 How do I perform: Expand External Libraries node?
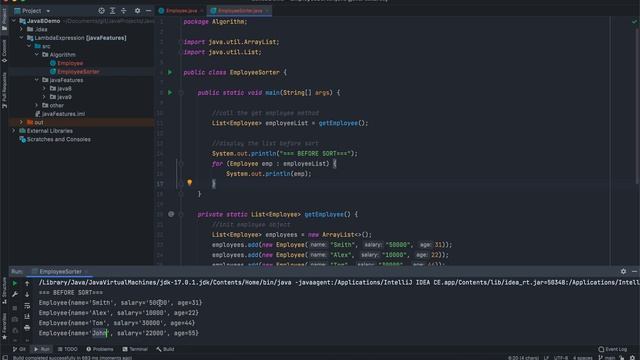14,131
